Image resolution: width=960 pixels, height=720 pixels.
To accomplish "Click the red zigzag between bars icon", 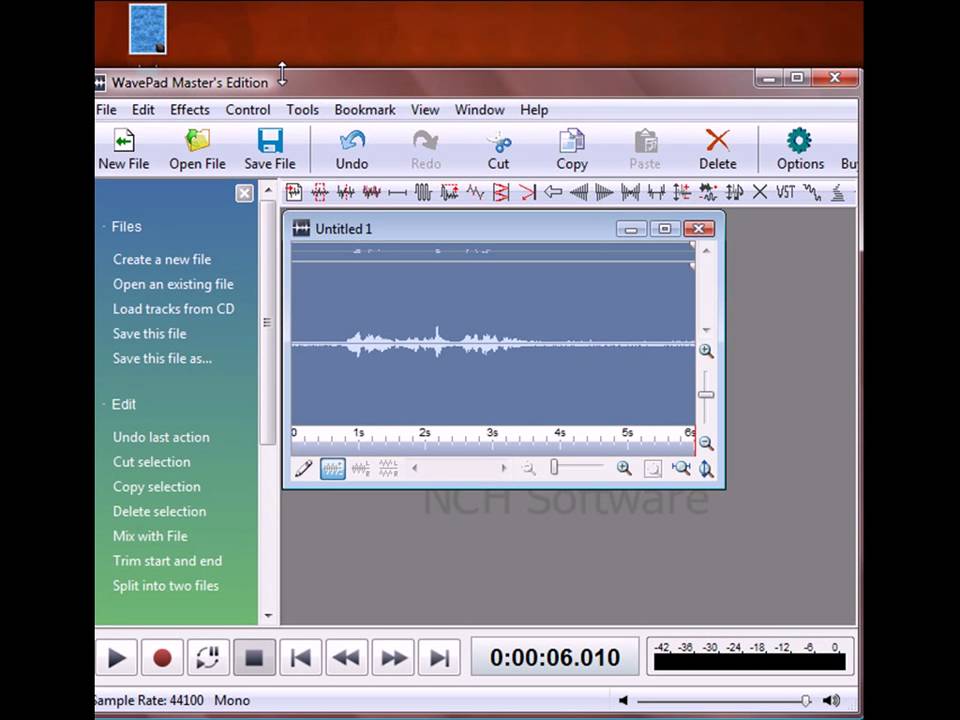I will click(501, 192).
